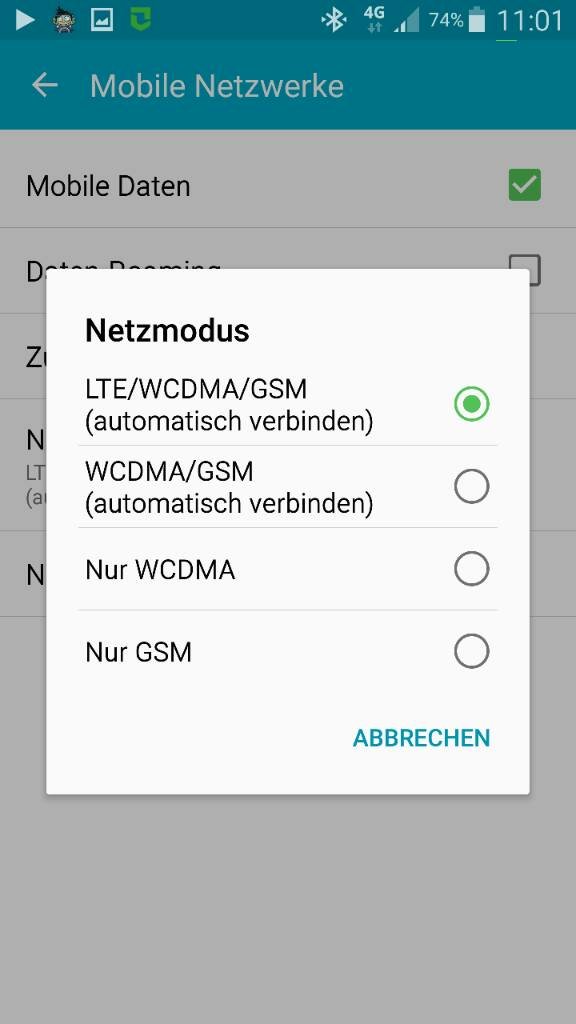Tap the Nur GSM option label
This screenshot has height=1024, width=576.
[138, 652]
